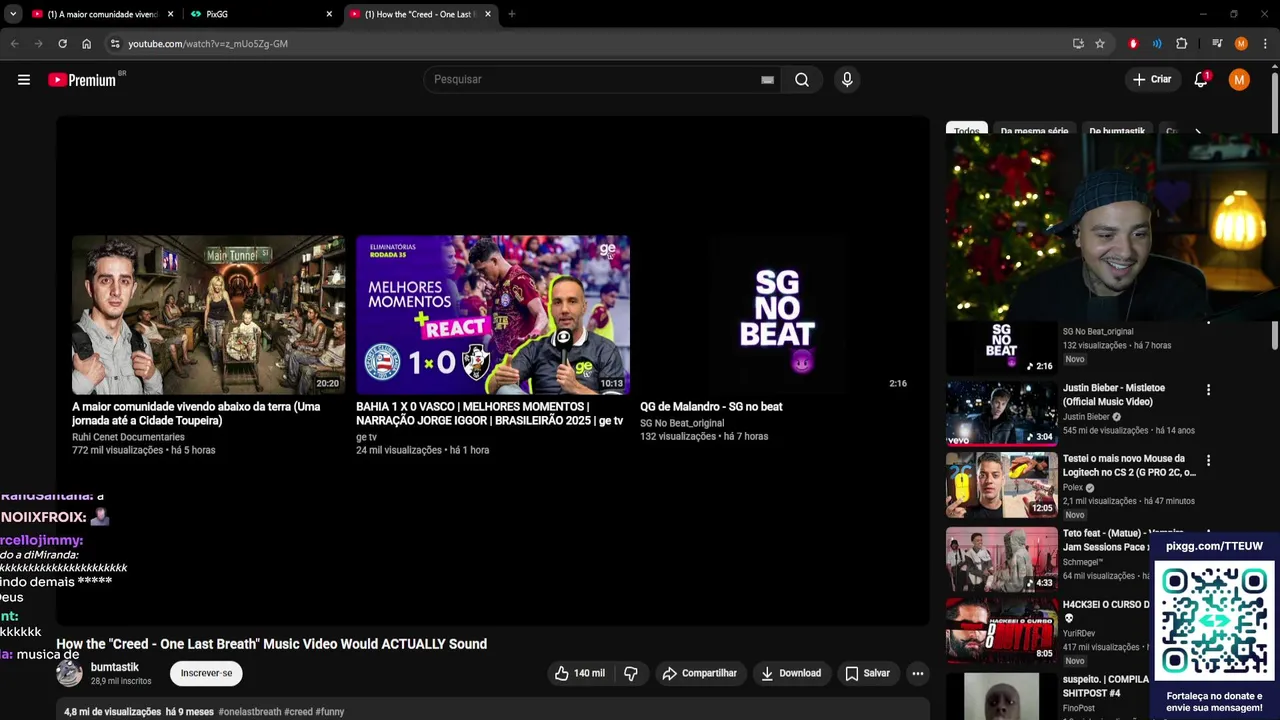Open Logitech mouse CS 2 video thumbnail

coord(1001,484)
